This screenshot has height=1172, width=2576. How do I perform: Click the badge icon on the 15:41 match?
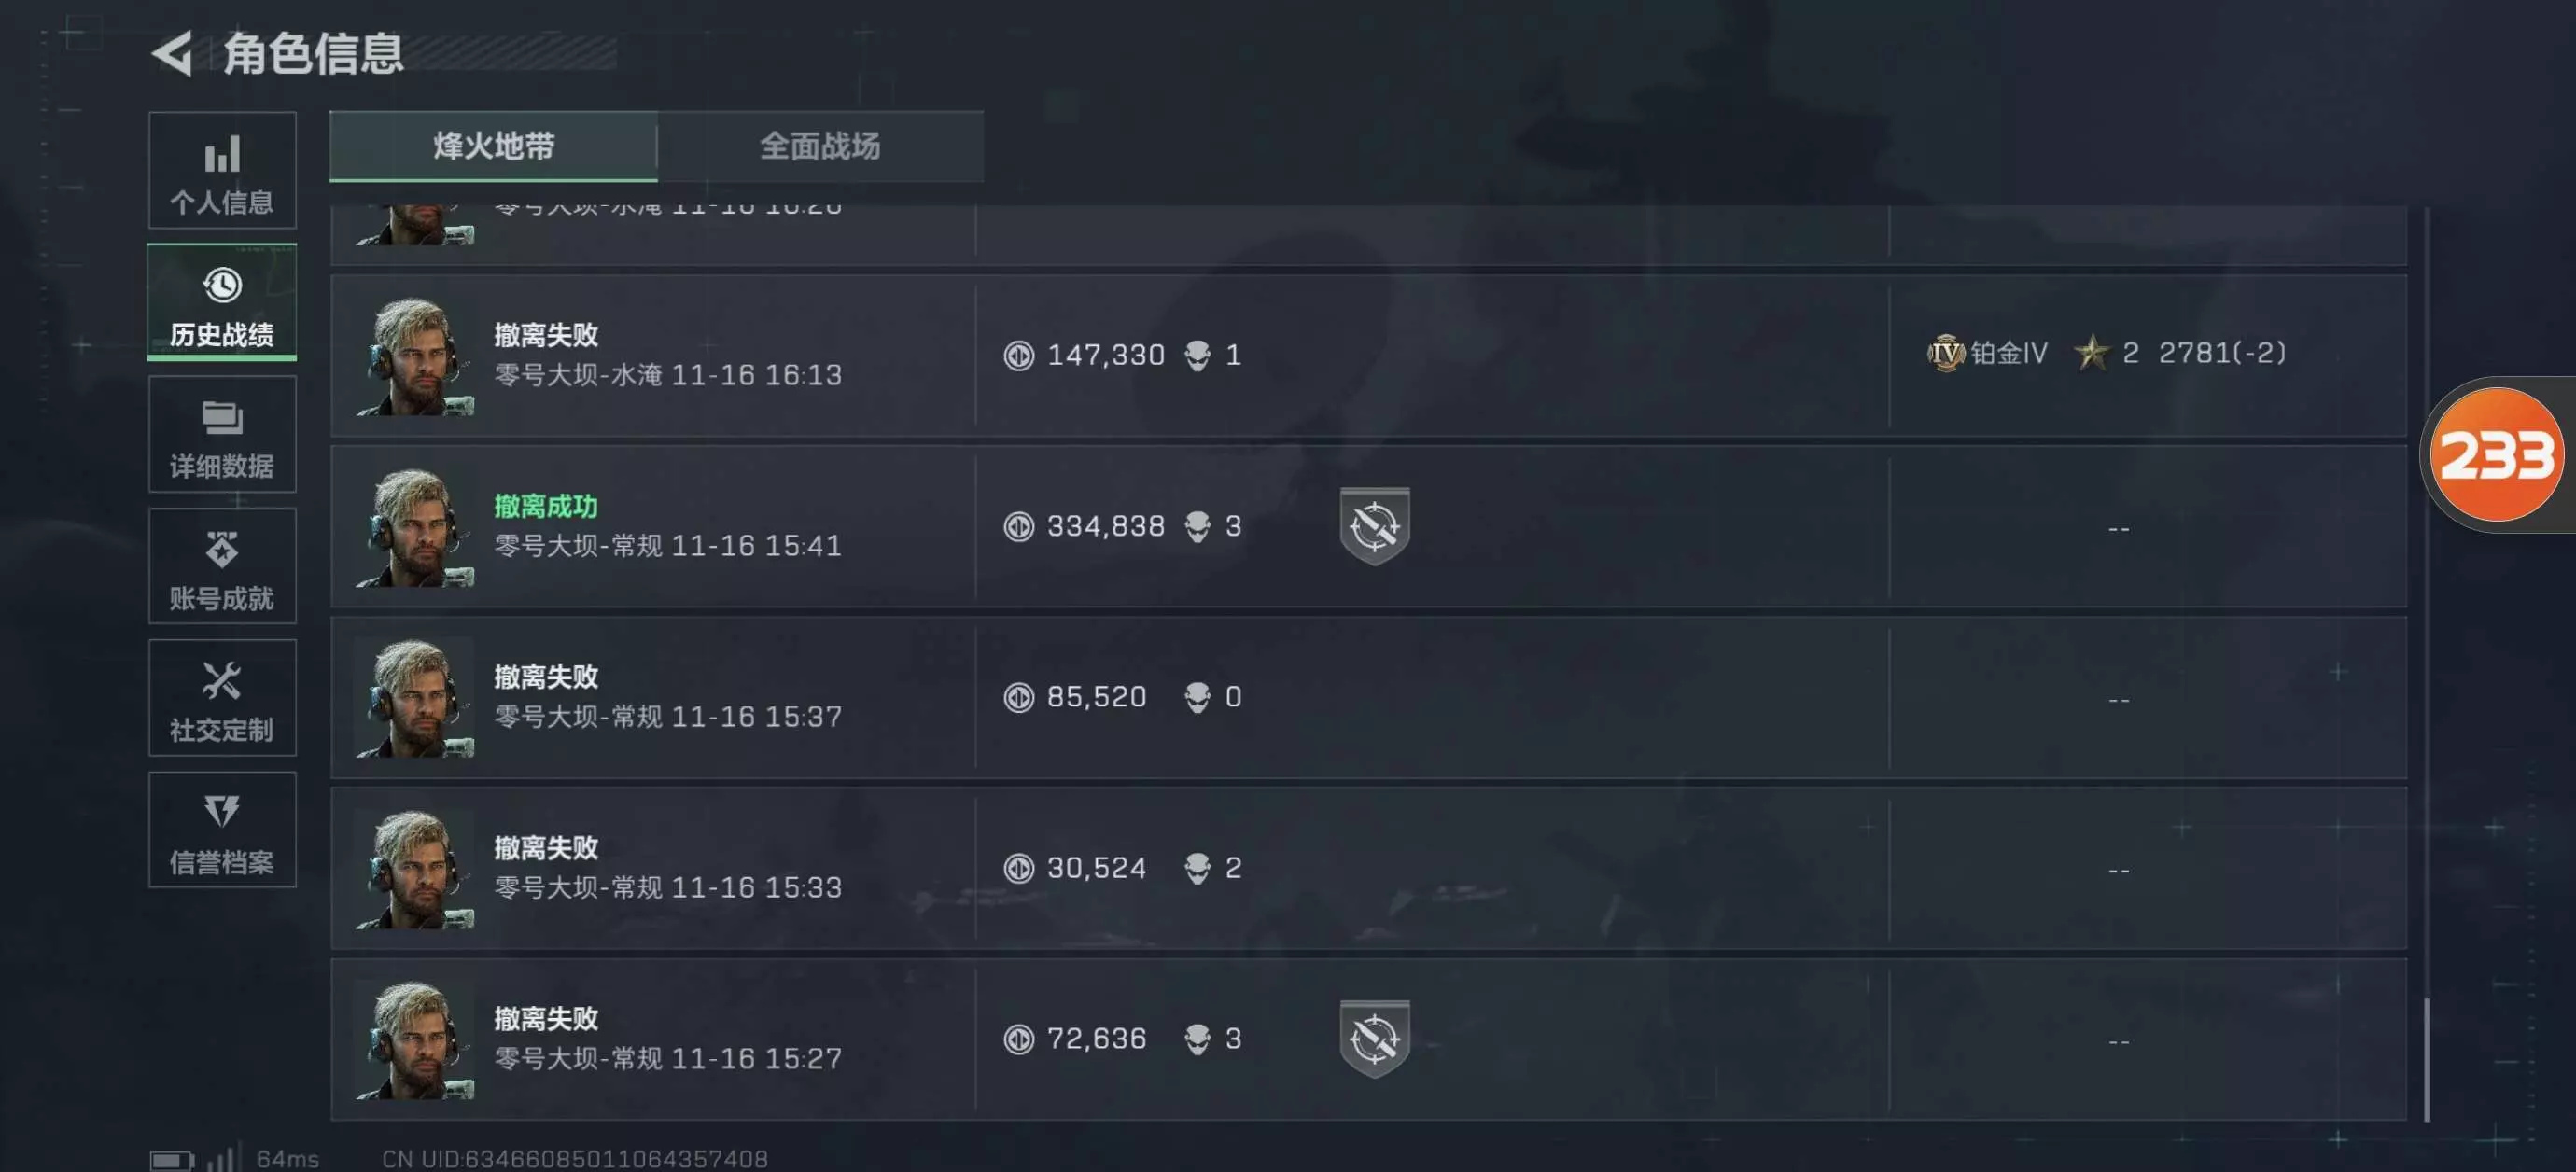[x=1374, y=526]
